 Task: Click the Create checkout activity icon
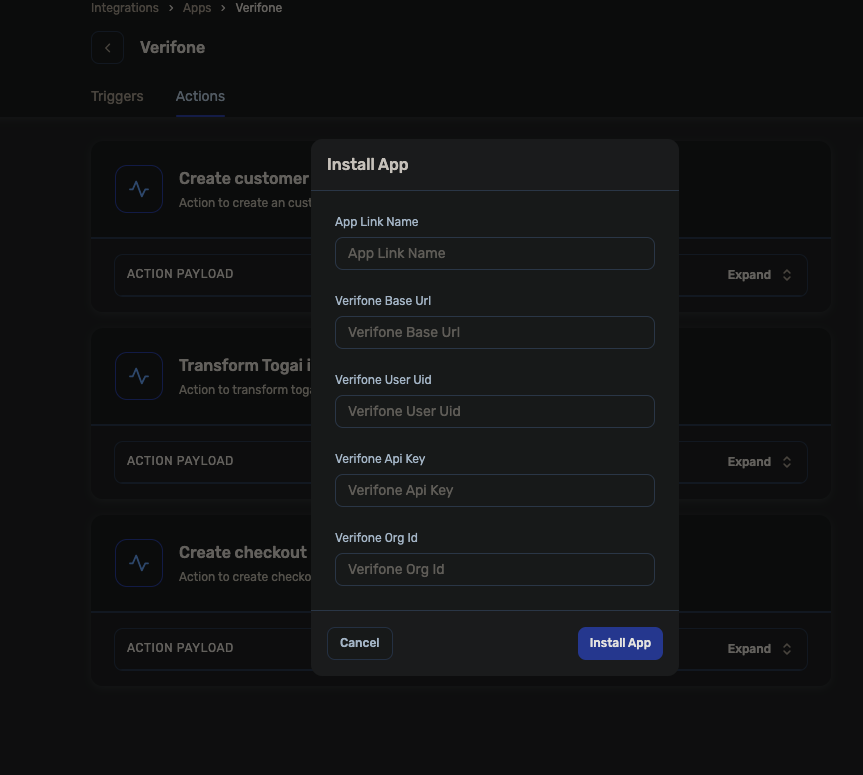pos(139,563)
